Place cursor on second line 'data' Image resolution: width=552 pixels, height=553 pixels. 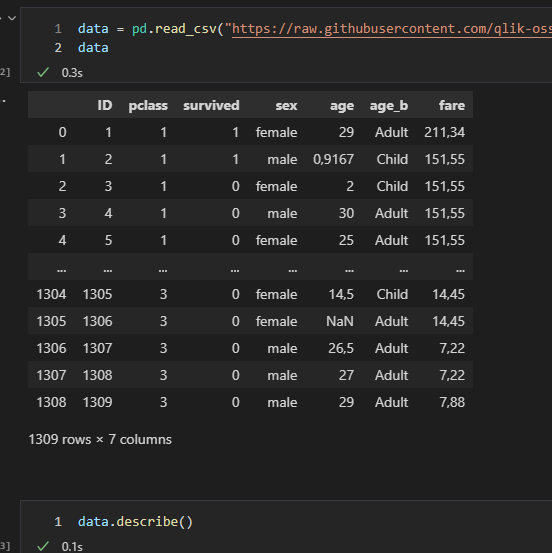[x=93, y=48]
